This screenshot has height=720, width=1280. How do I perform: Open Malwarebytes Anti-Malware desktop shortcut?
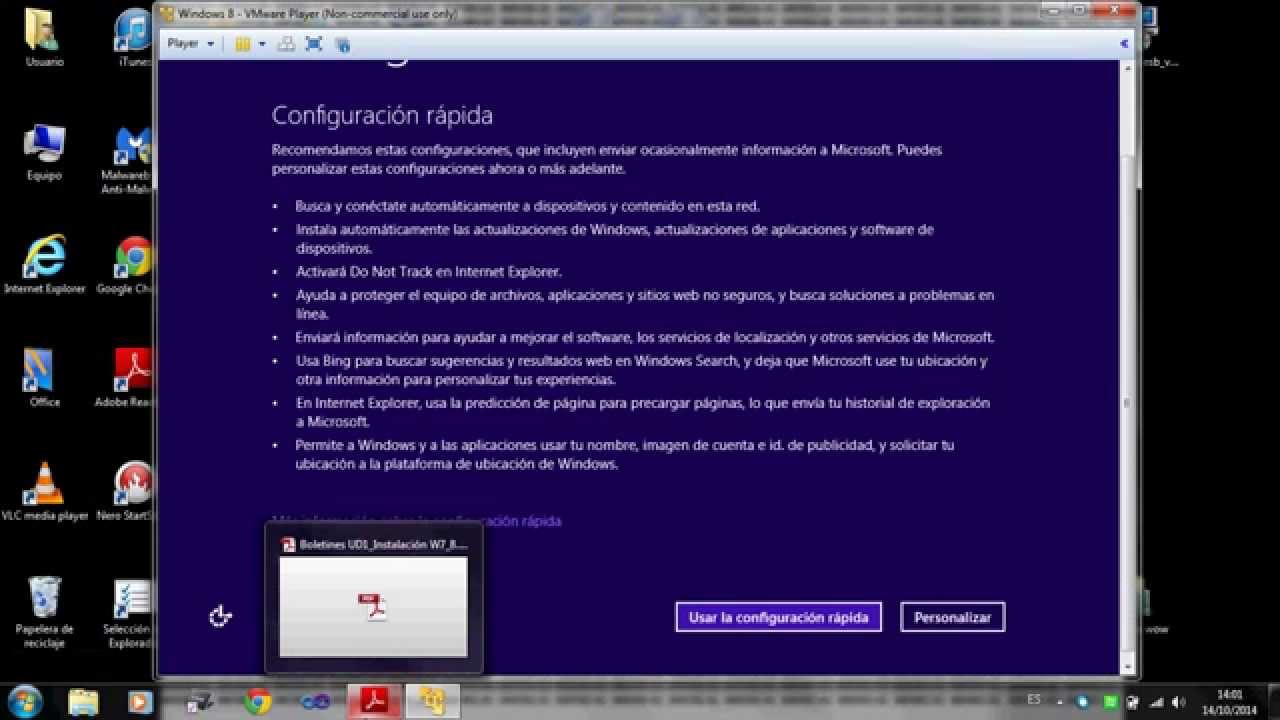[131, 160]
